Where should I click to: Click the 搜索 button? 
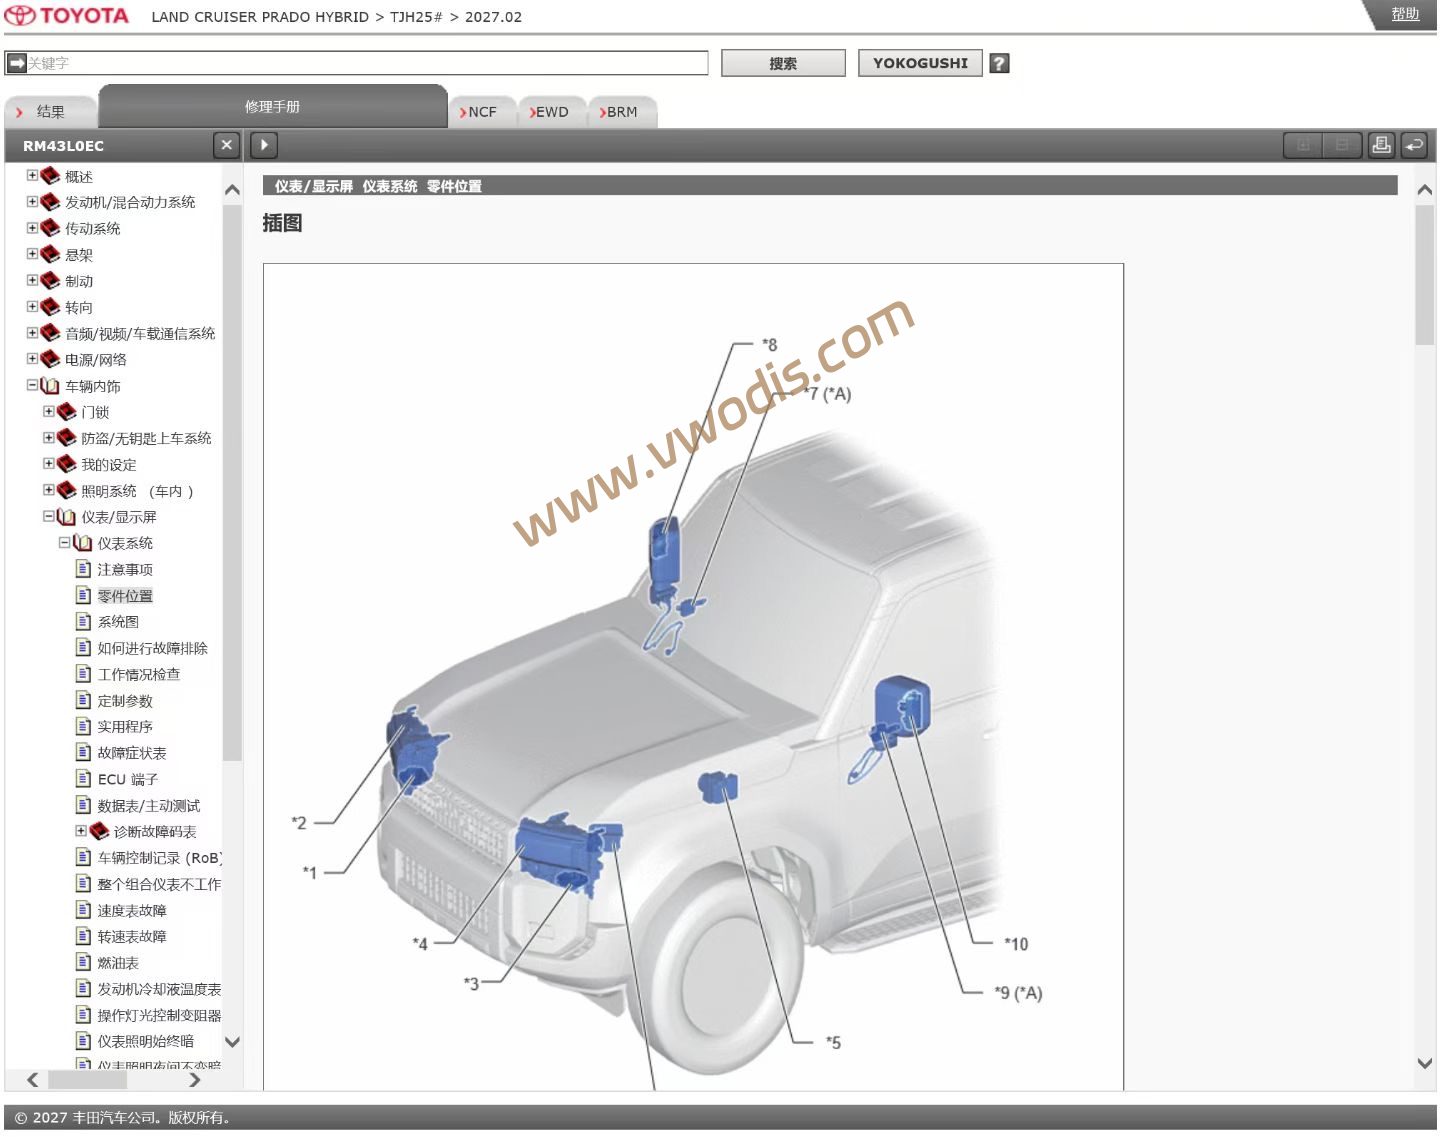pyautogui.click(x=783, y=63)
